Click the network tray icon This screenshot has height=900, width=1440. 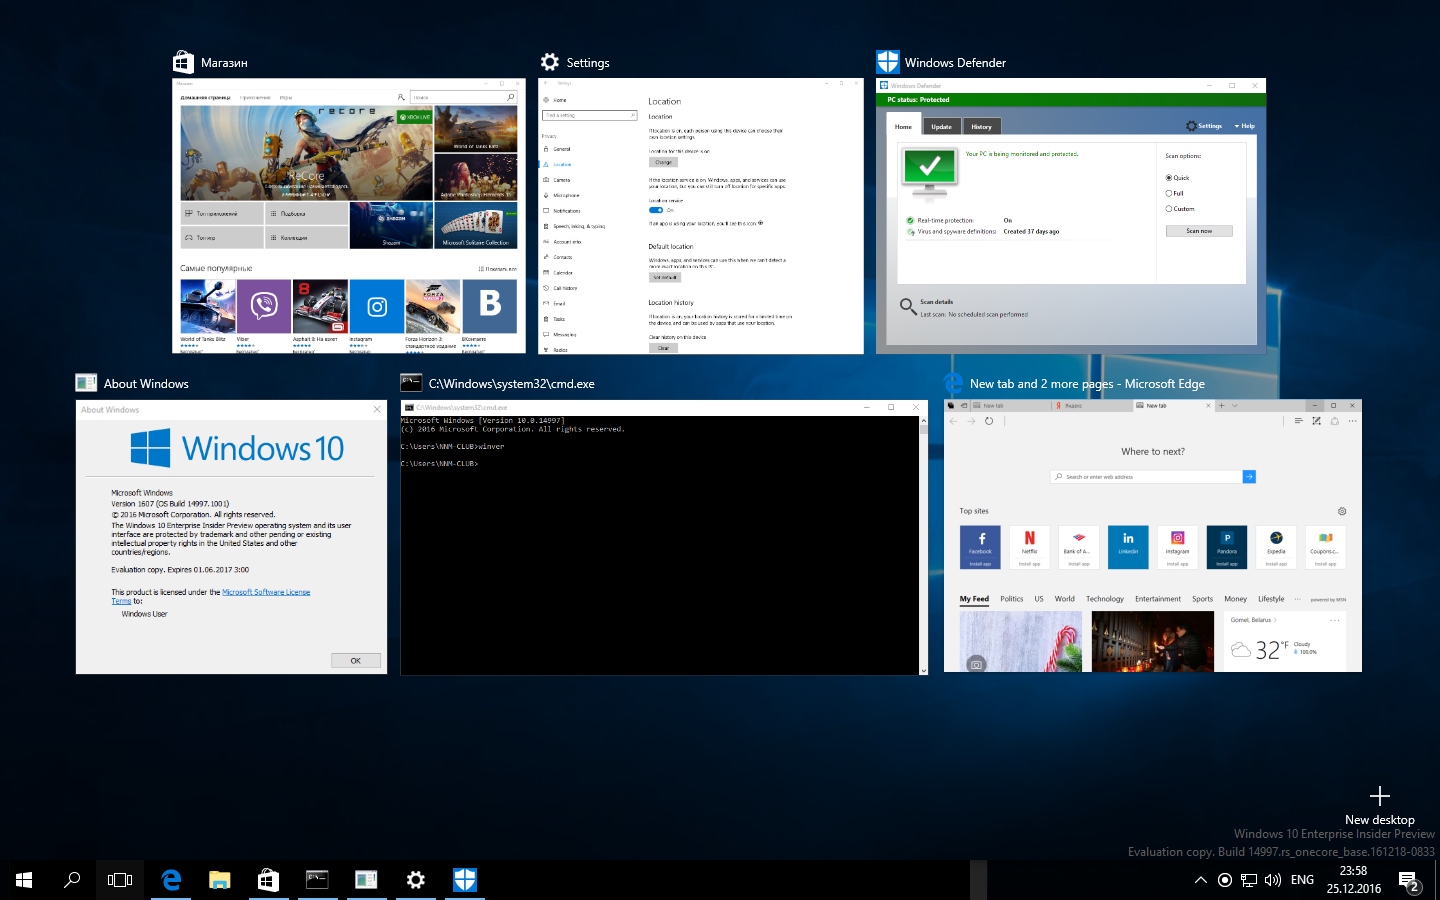[x=1249, y=880]
